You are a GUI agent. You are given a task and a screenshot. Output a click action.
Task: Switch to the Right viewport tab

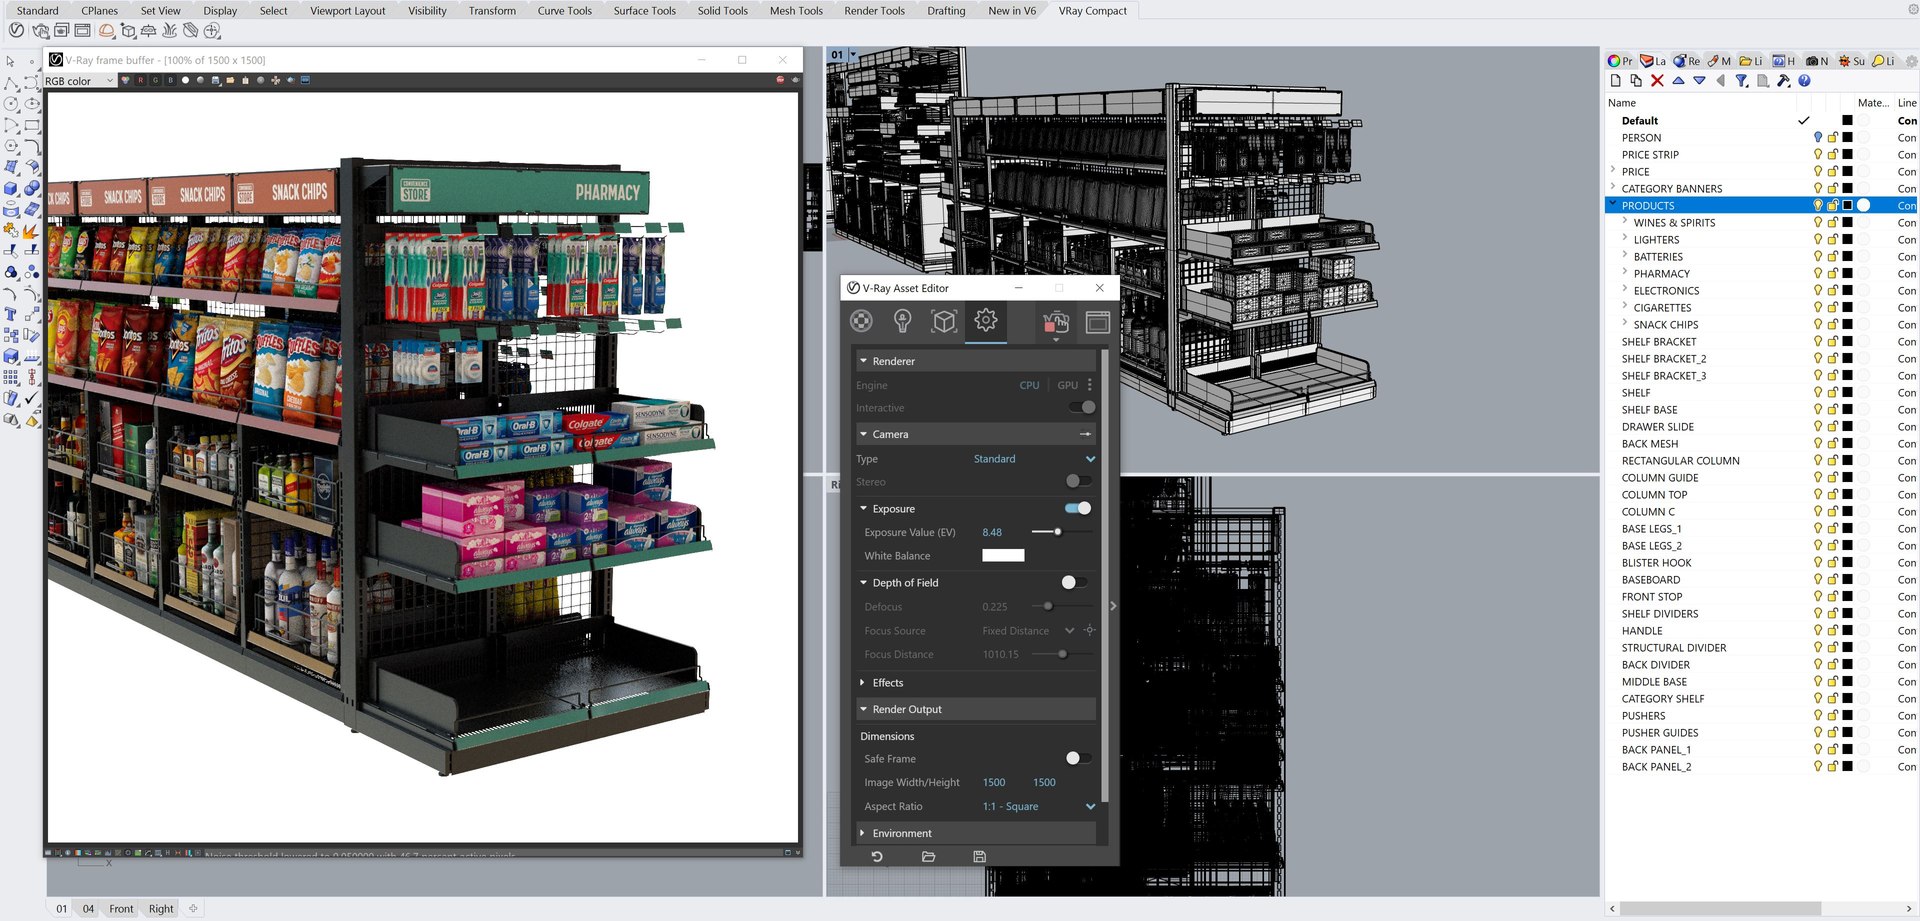tap(161, 909)
